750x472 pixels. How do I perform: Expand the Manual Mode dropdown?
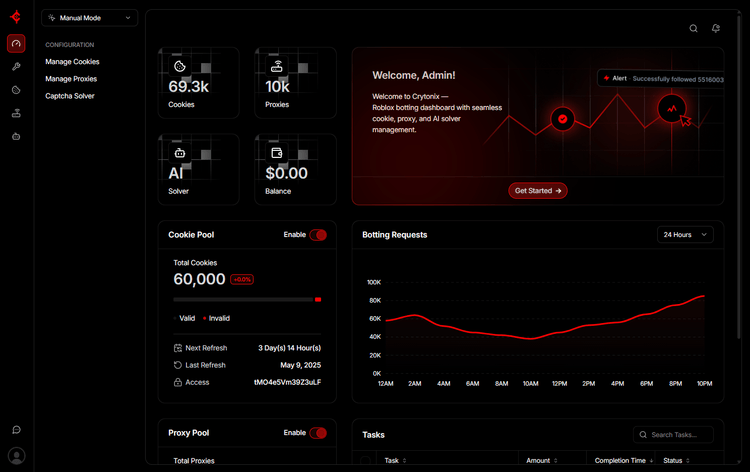click(x=90, y=18)
